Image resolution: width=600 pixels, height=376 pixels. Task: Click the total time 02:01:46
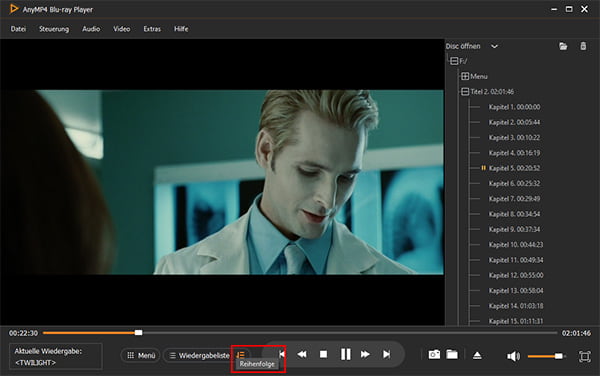pyautogui.click(x=576, y=333)
